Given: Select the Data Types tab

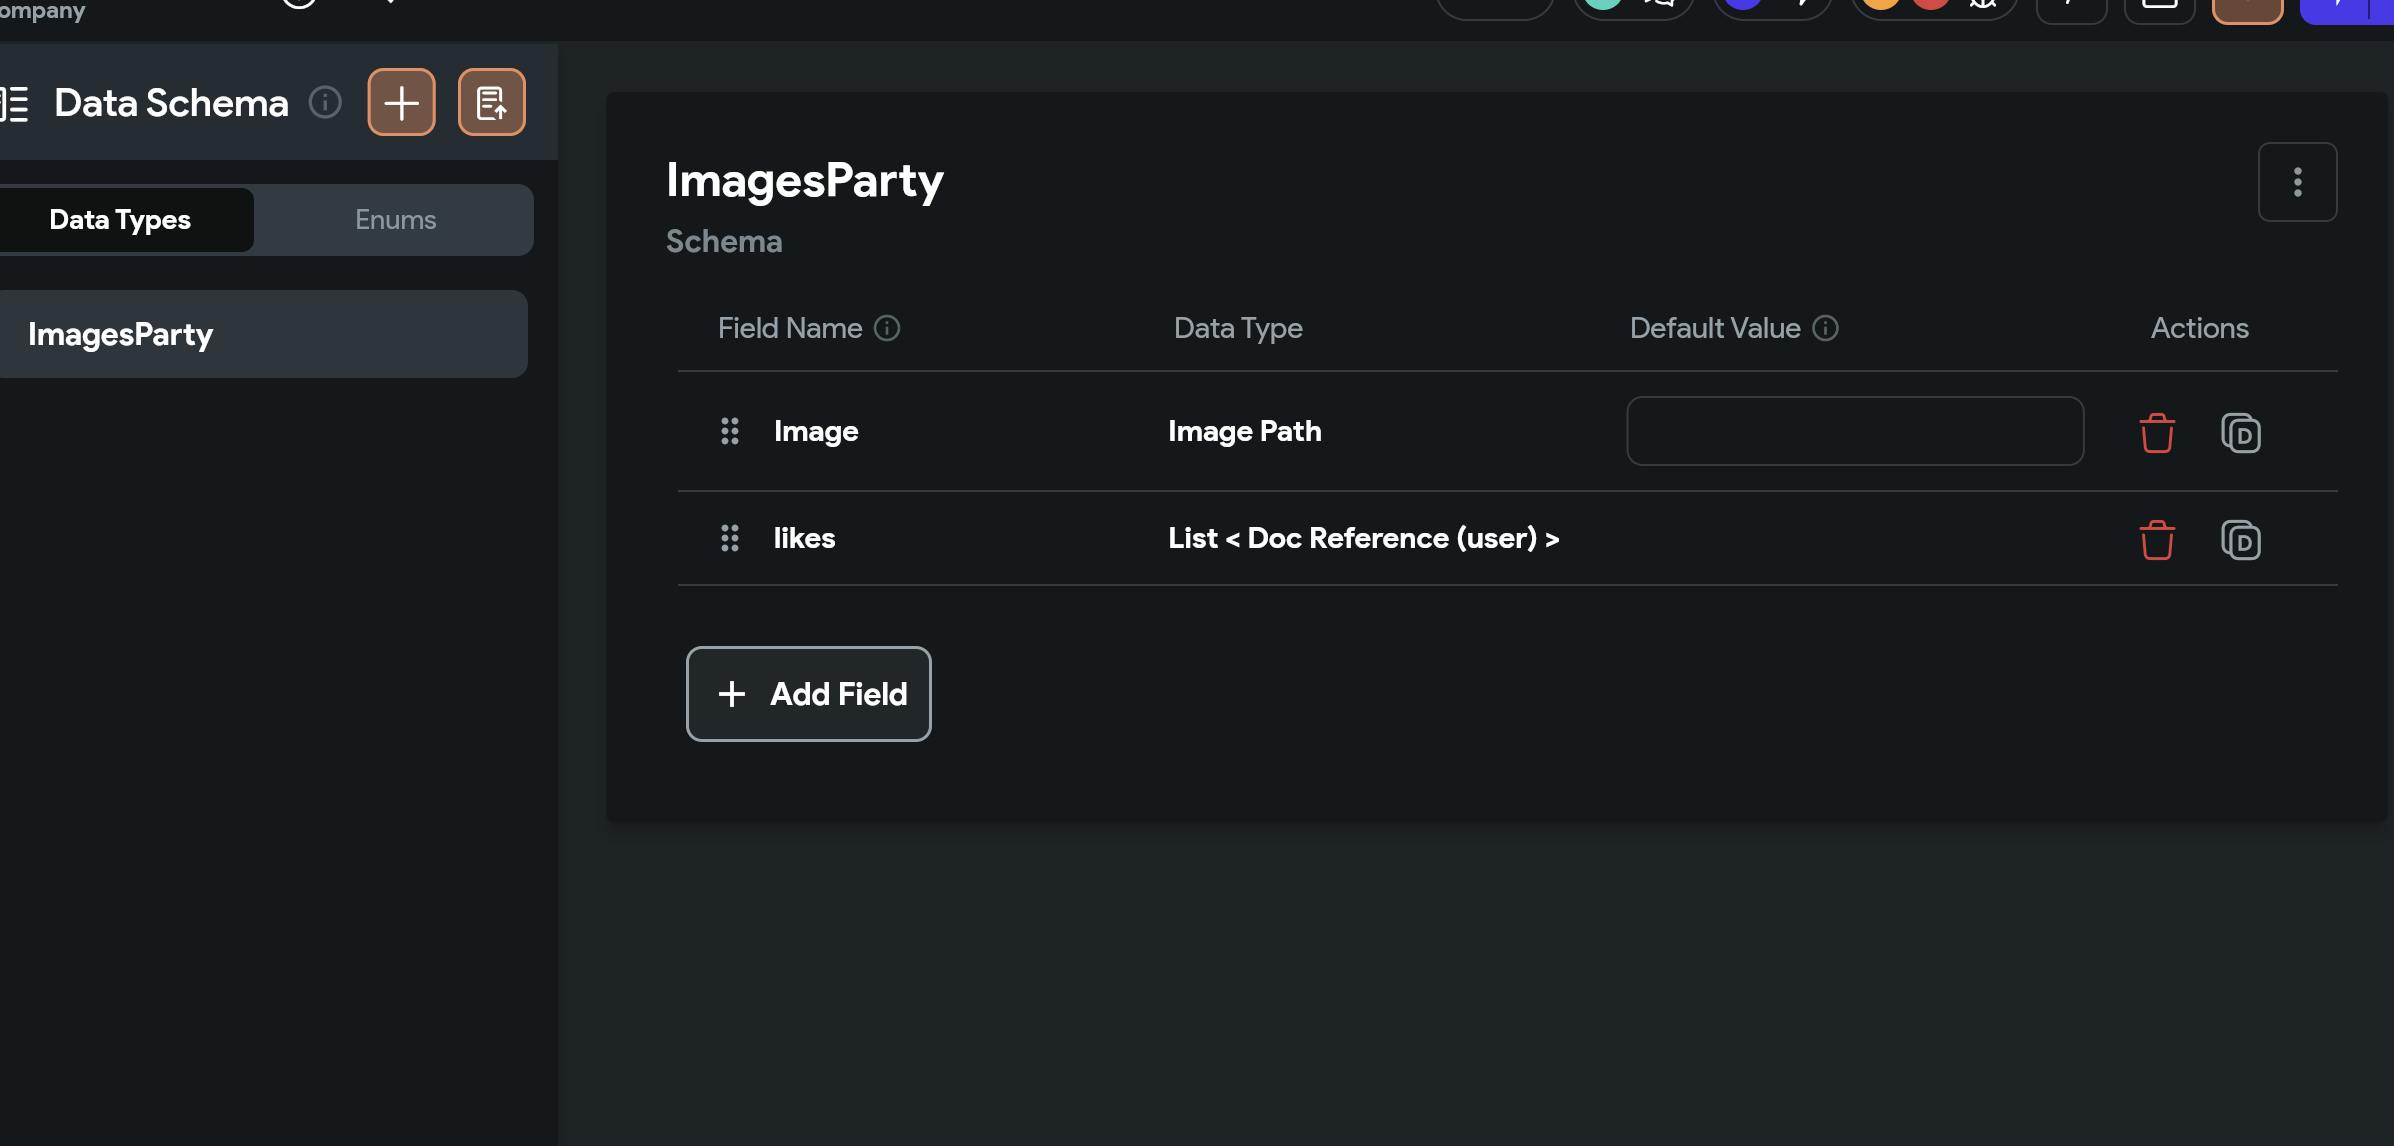Looking at the screenshot, I should [120, 220].
